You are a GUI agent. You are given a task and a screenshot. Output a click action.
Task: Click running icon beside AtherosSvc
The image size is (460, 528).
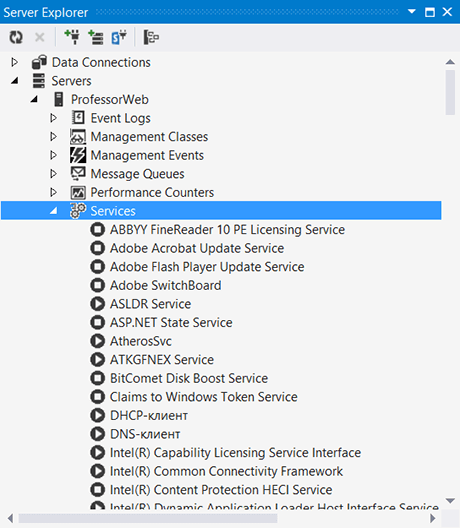pyautogui.click(x=98, y=341)
